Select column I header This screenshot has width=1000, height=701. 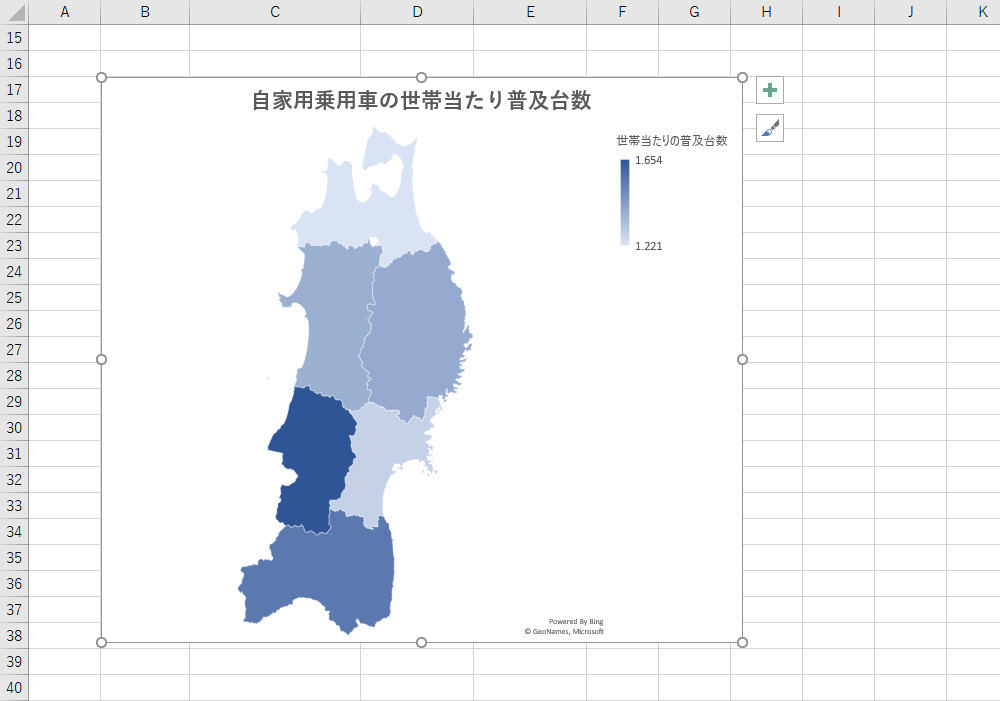coord(839,12)
